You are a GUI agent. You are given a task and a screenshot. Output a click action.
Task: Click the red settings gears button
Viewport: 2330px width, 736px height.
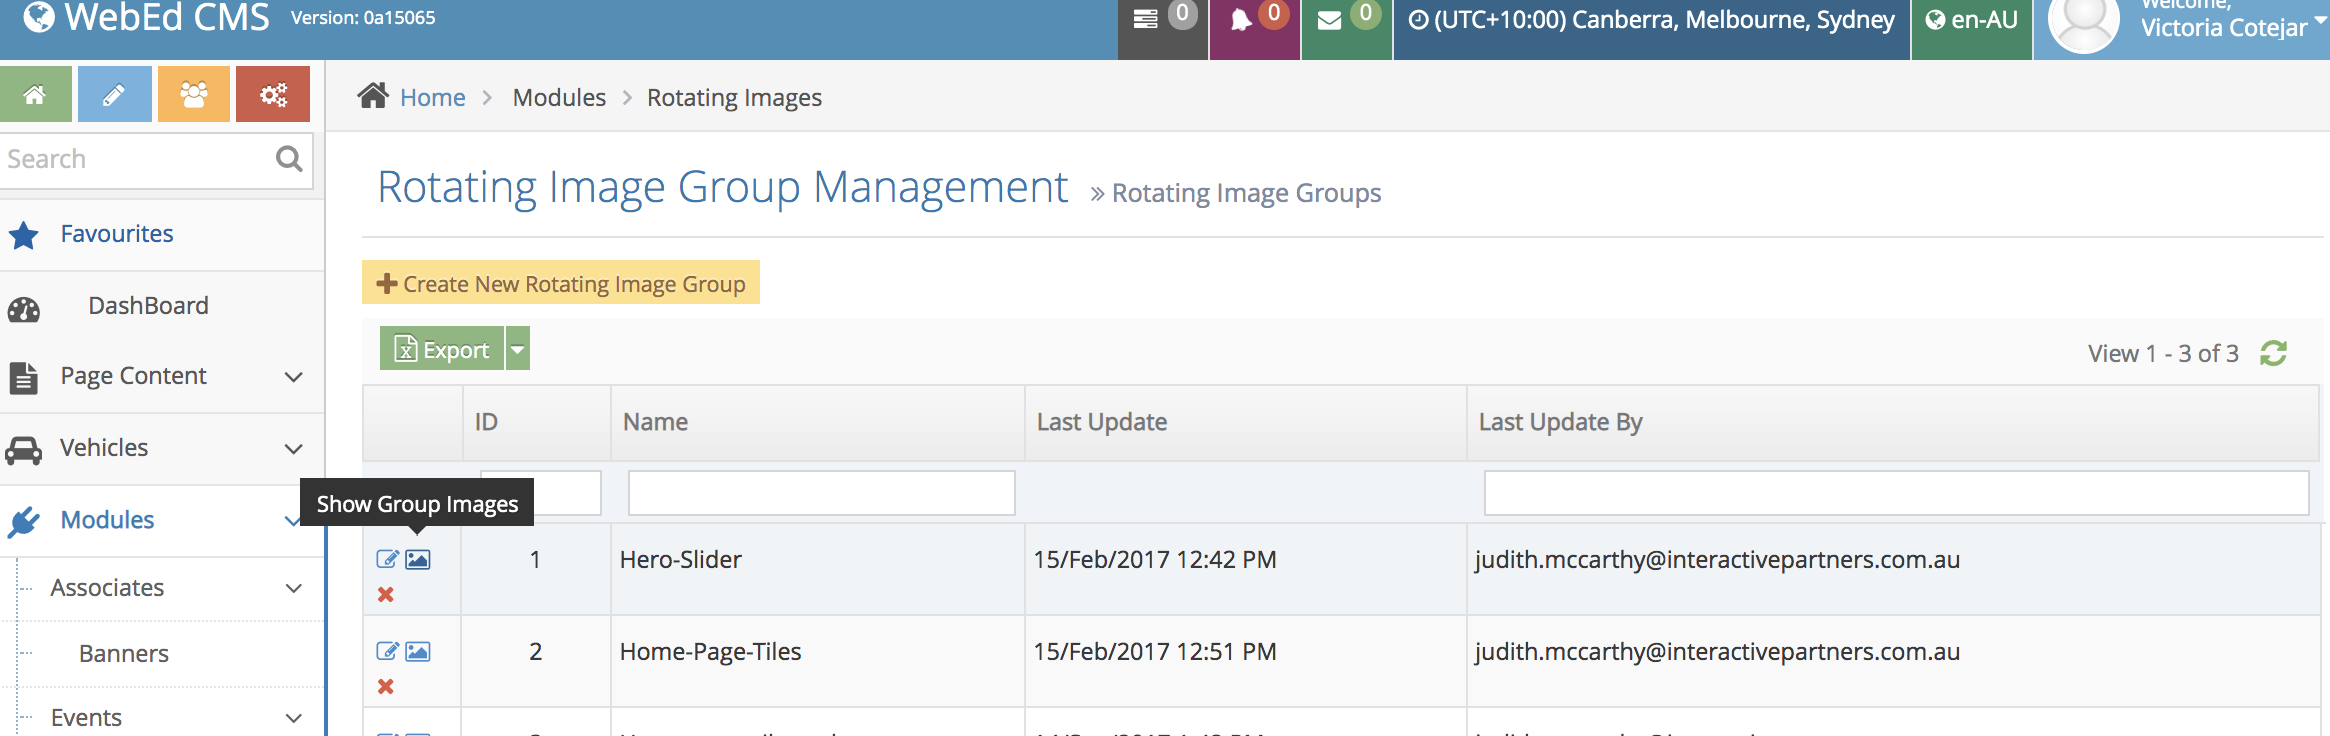(272, 94)
